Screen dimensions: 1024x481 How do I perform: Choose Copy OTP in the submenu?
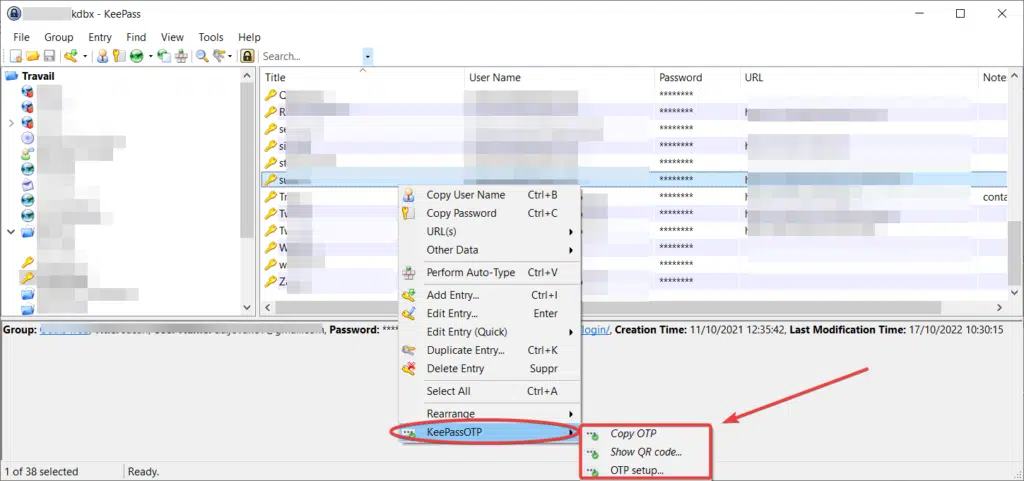pyautogui.click(x=645, y=434)
